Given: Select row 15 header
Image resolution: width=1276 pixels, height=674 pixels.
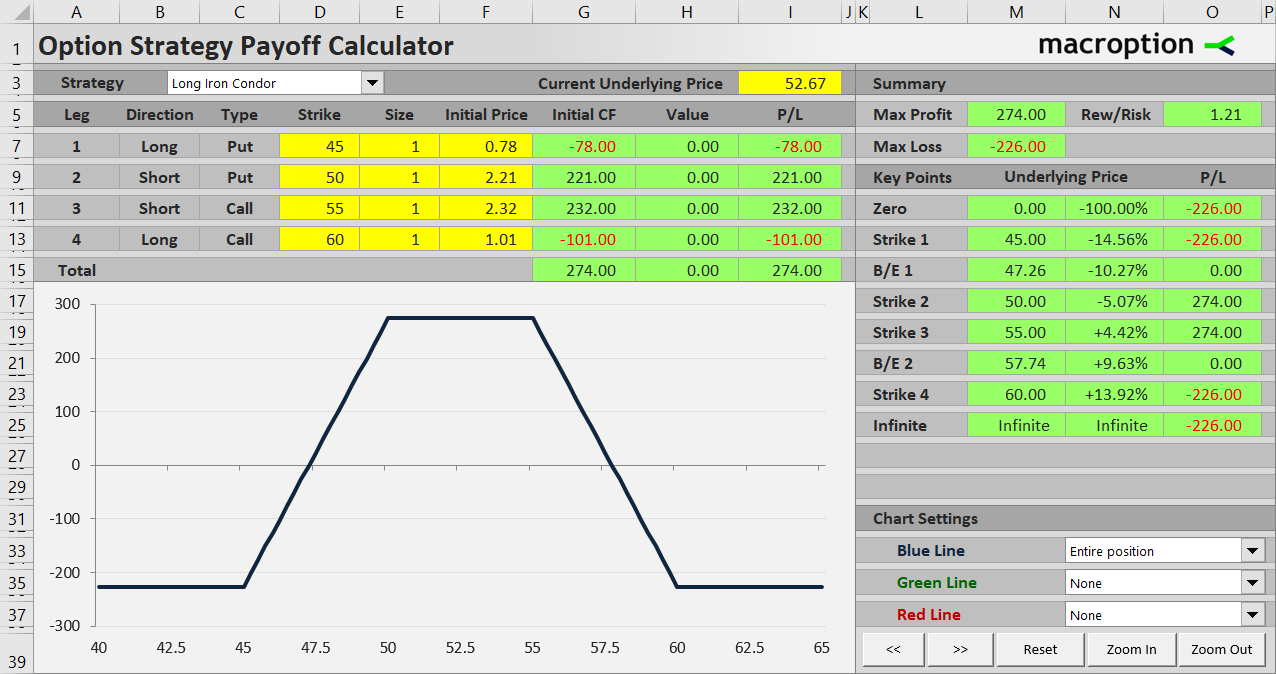Looking at the screenshot, I should click(16, 270).
